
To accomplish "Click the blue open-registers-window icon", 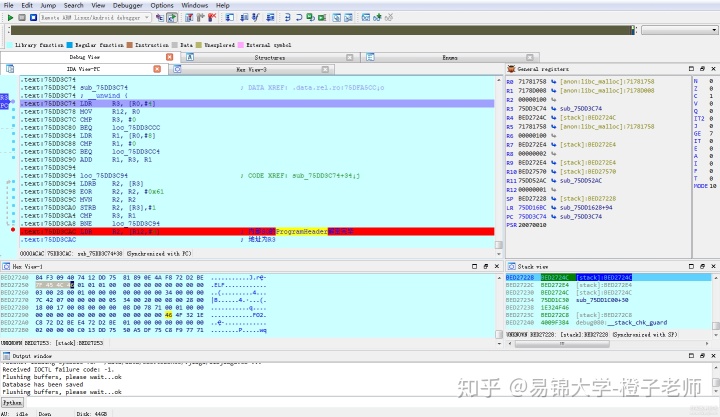I will tap(230, 17).
